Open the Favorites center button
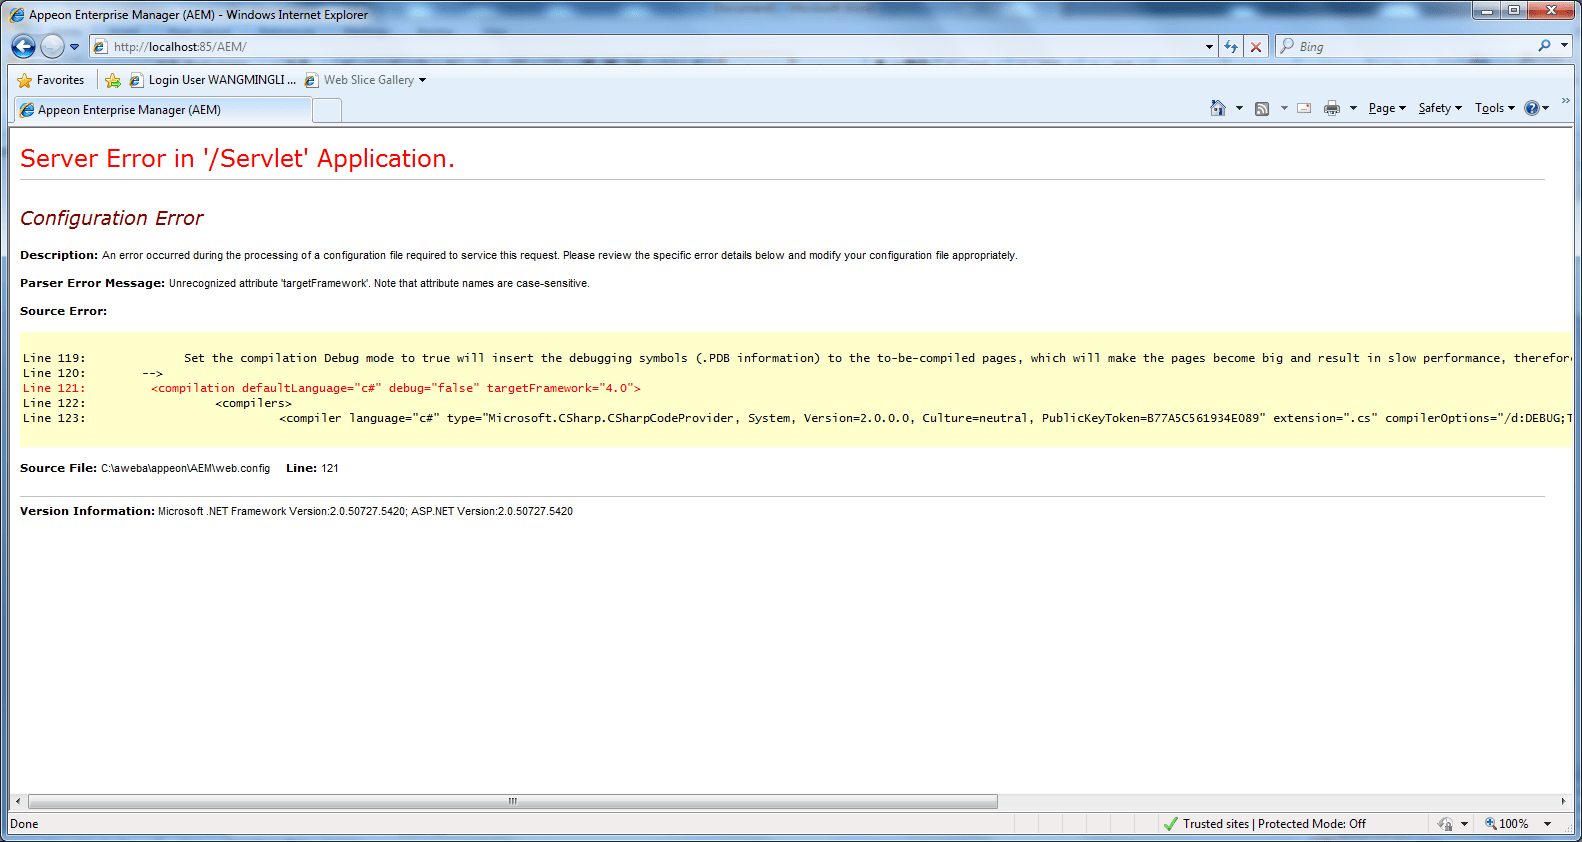 click(x=50, y=80)
